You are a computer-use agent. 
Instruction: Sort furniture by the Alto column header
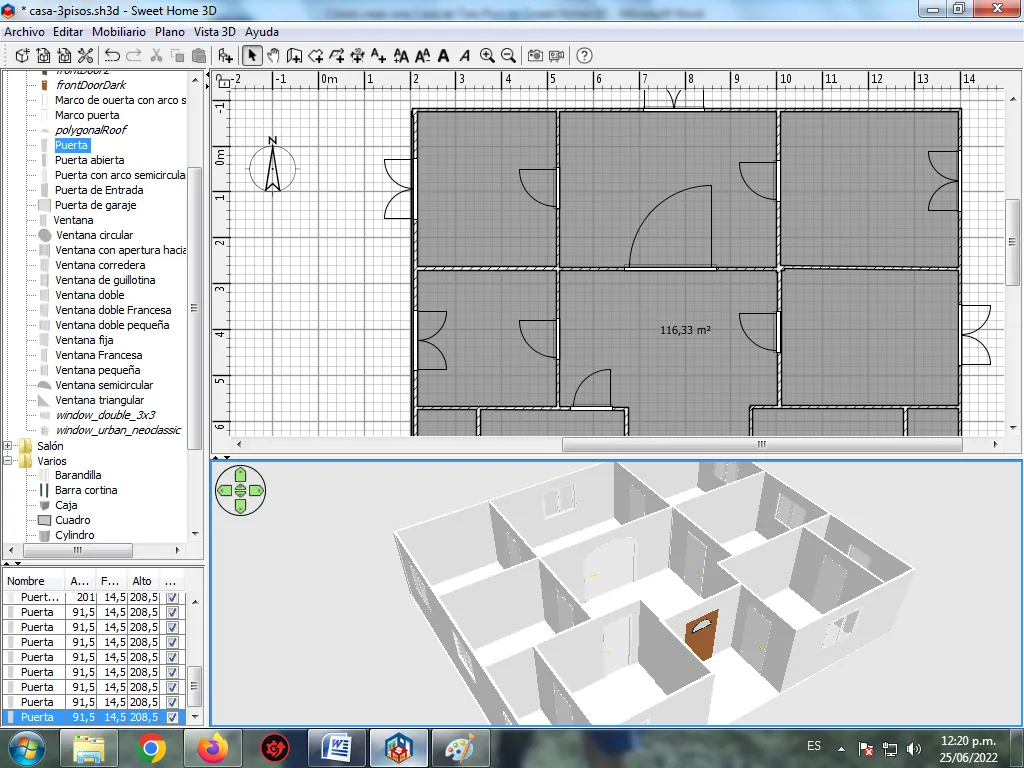tap(142, 581)
